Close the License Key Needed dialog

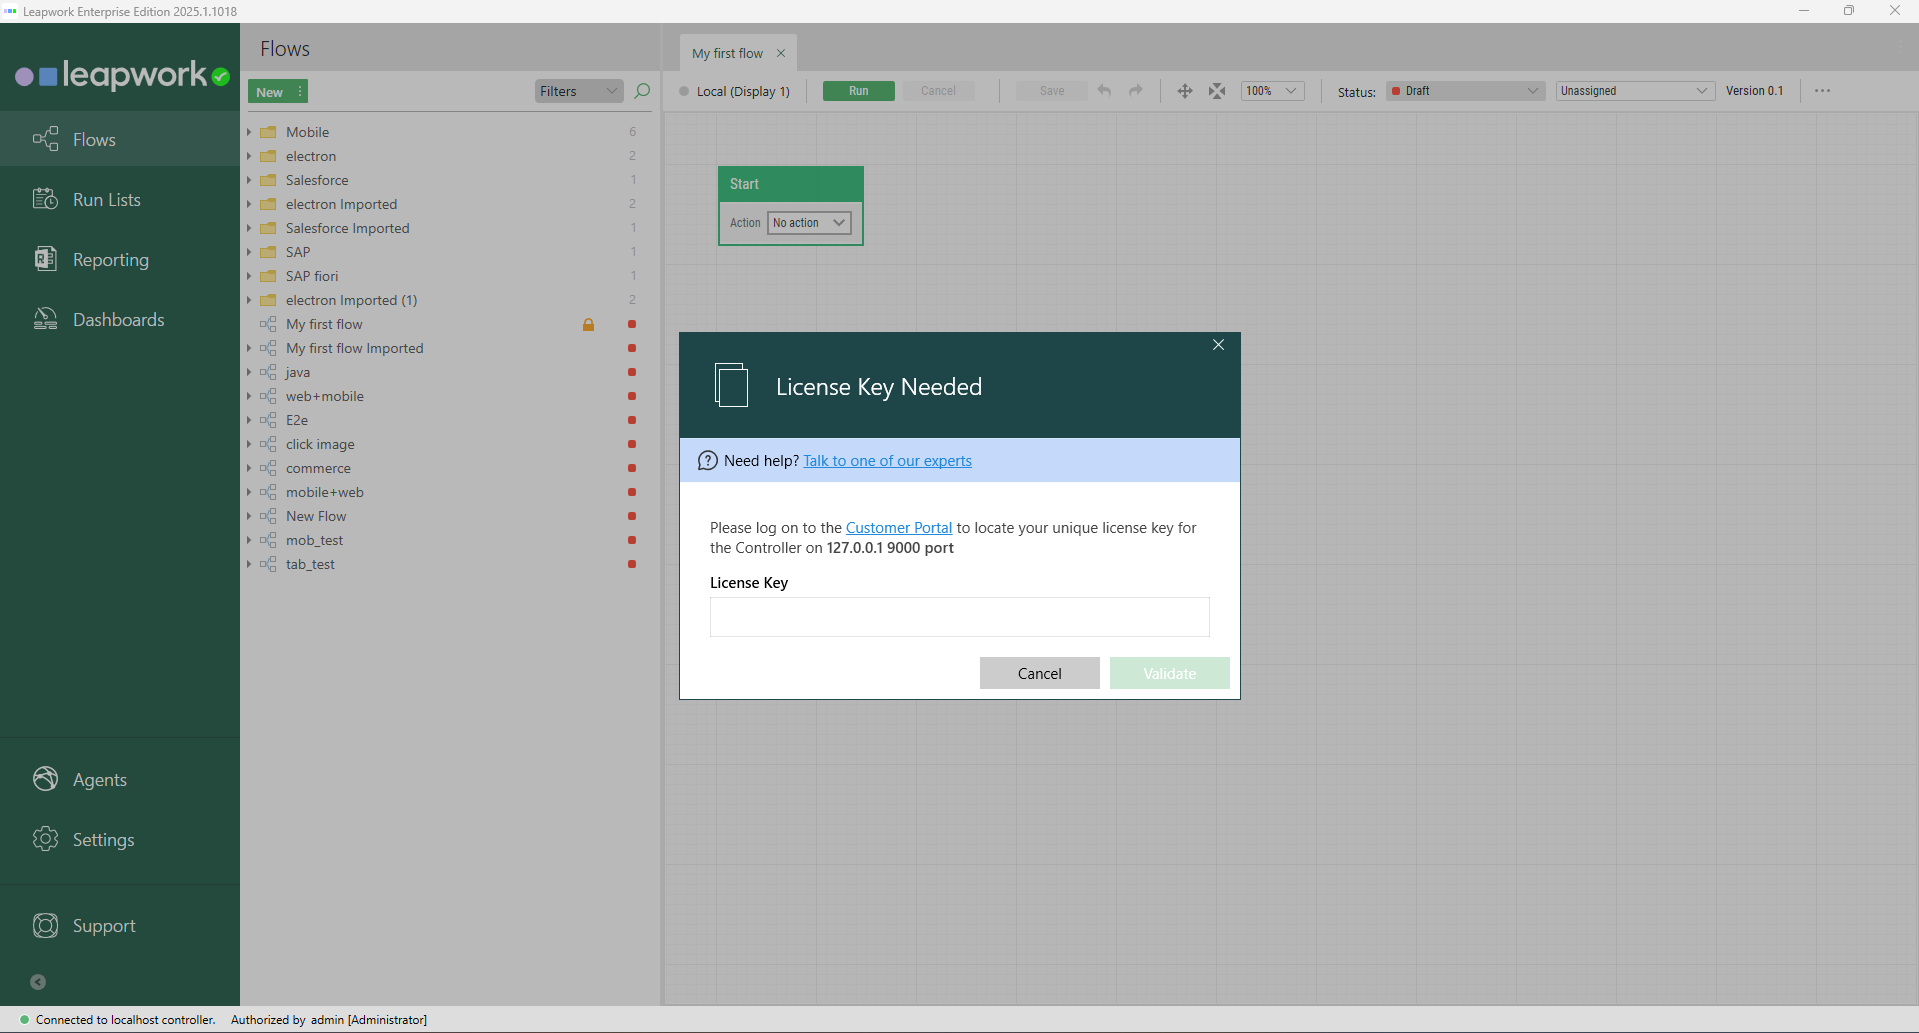[x=1218, y=345]
